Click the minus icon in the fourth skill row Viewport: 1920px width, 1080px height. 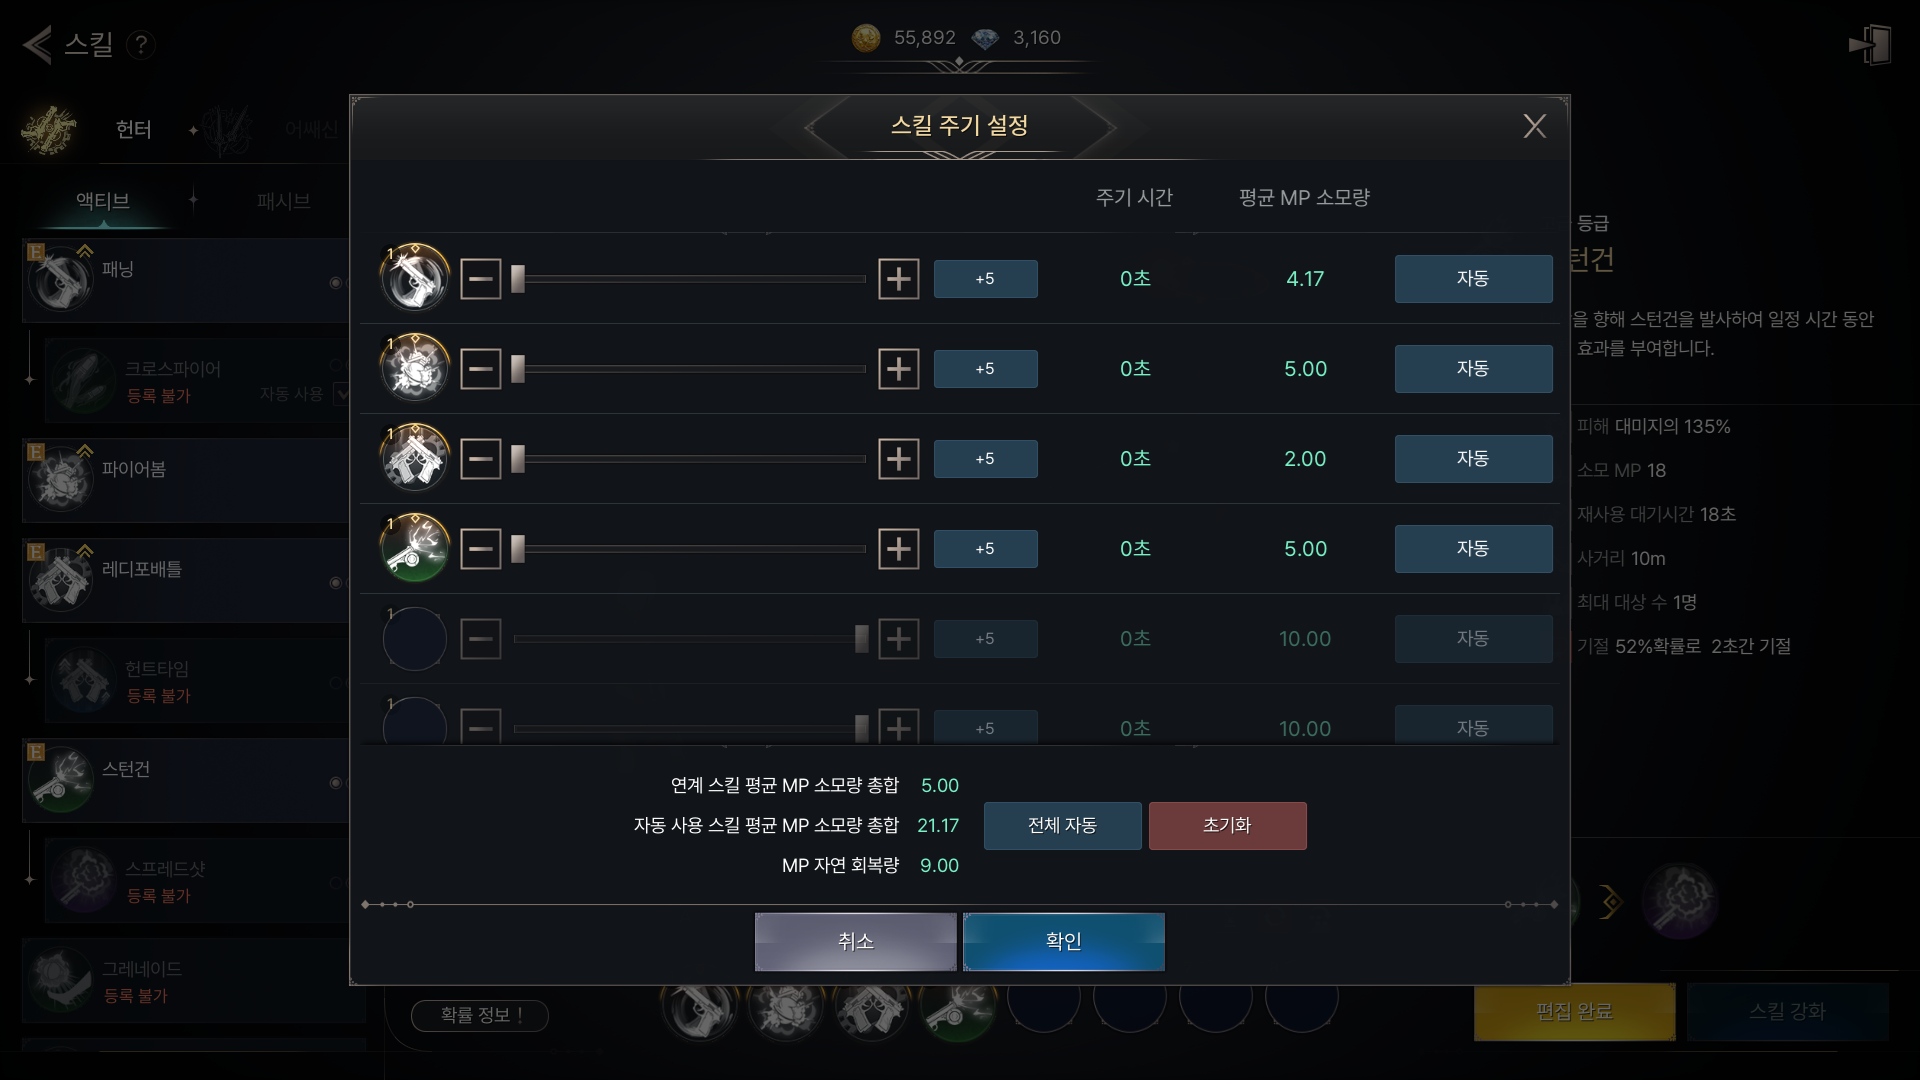coord(481,549)
